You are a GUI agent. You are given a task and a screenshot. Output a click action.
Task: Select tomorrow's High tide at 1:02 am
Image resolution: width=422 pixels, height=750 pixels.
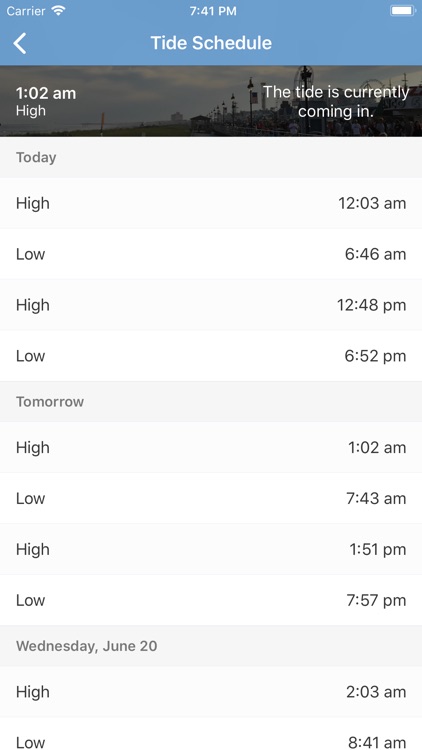point(211,448)
